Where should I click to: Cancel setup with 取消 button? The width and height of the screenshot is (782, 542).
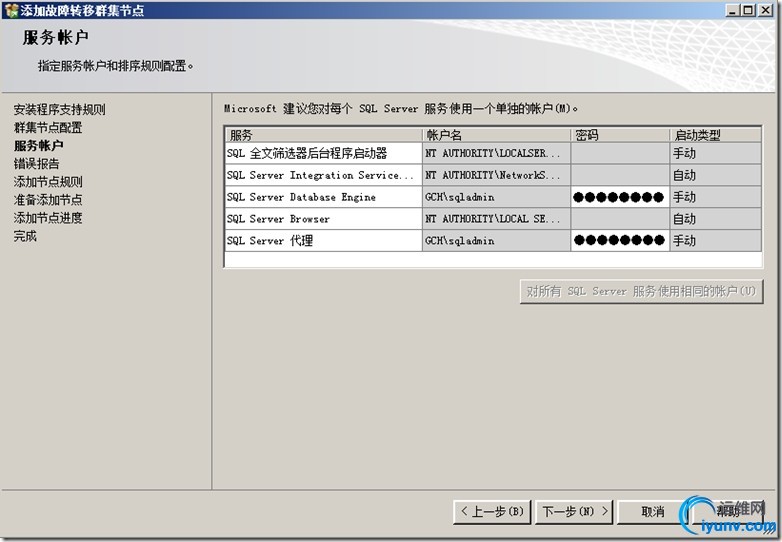pos(652,512)
